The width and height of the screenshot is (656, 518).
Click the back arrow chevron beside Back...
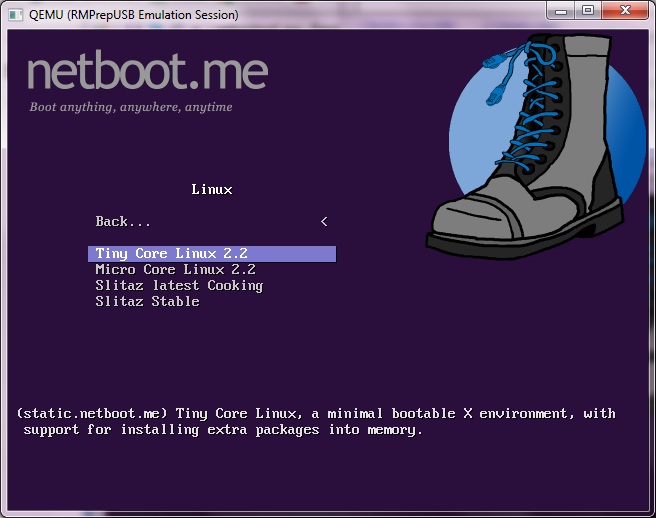pyautogui.click(x=324, y=222)
